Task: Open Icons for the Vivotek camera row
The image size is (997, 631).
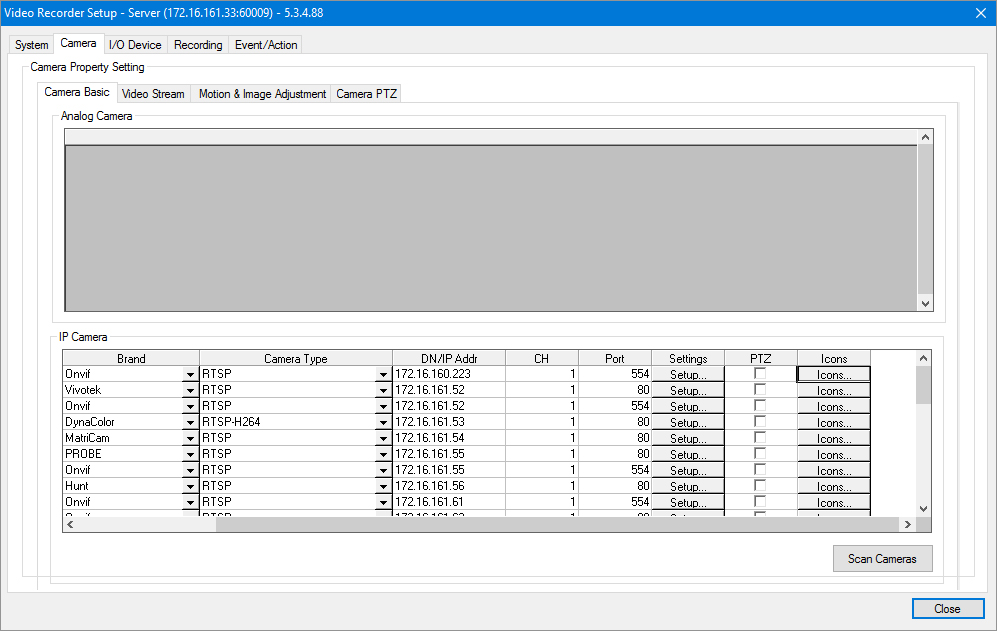Action: tap(833, 390)
